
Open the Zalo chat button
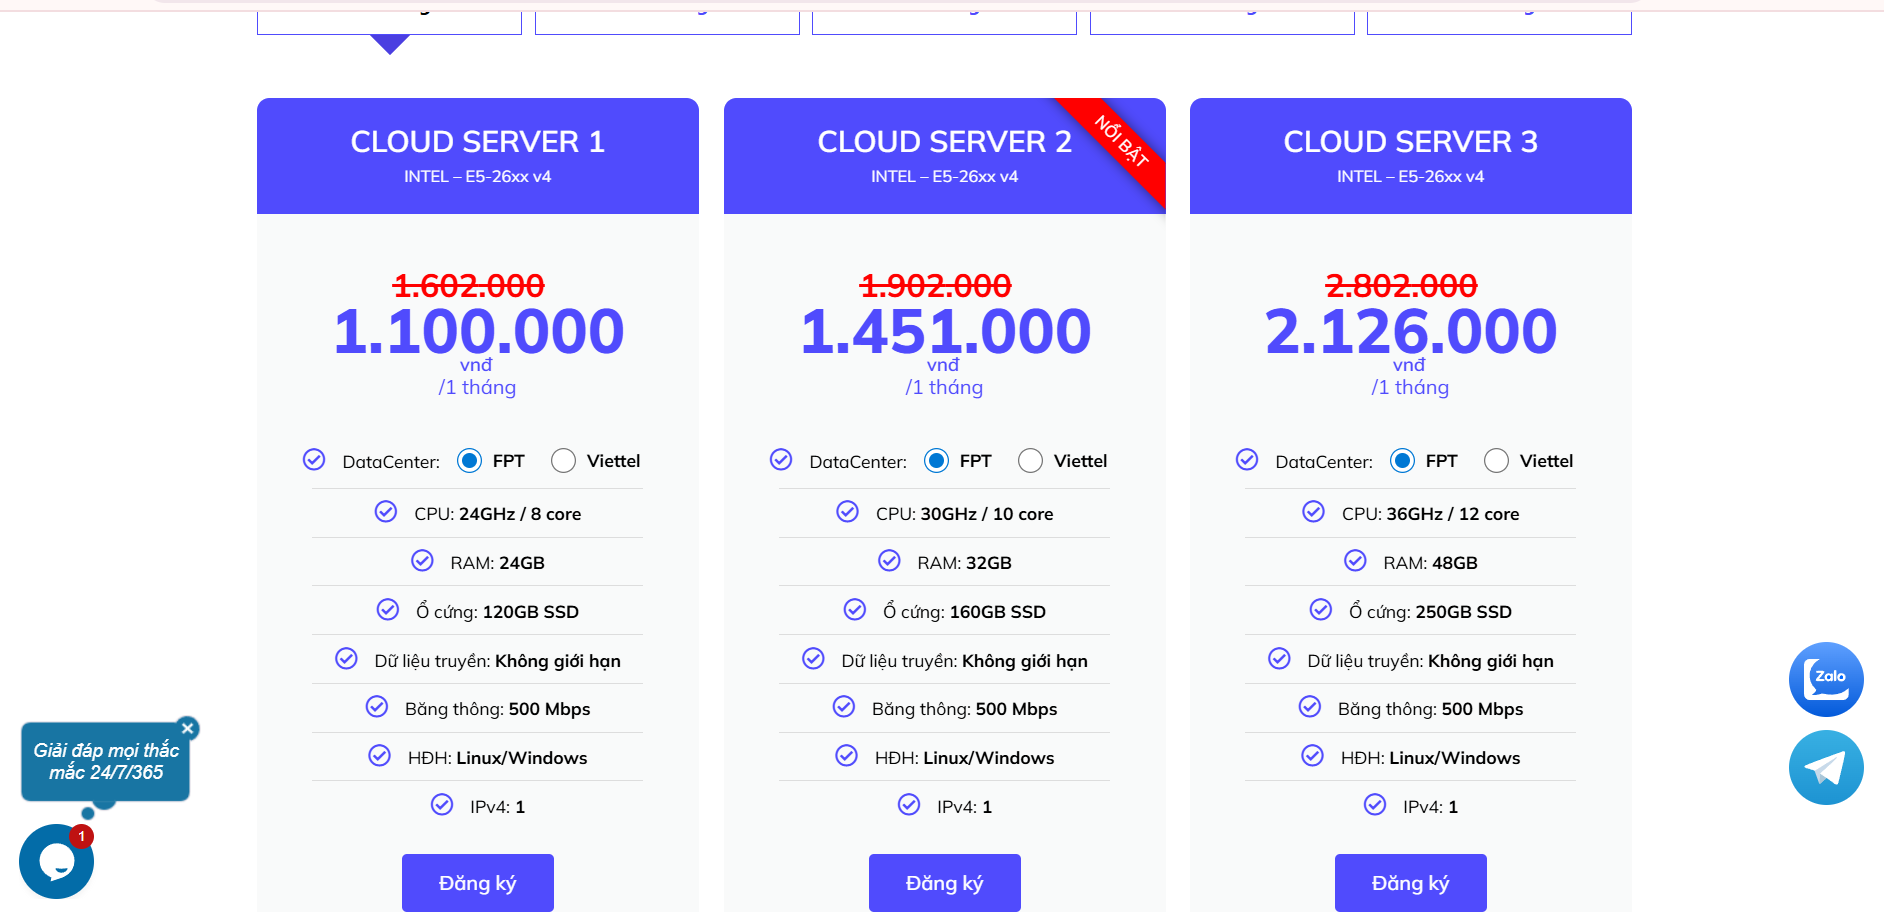tap(1825, 679)
